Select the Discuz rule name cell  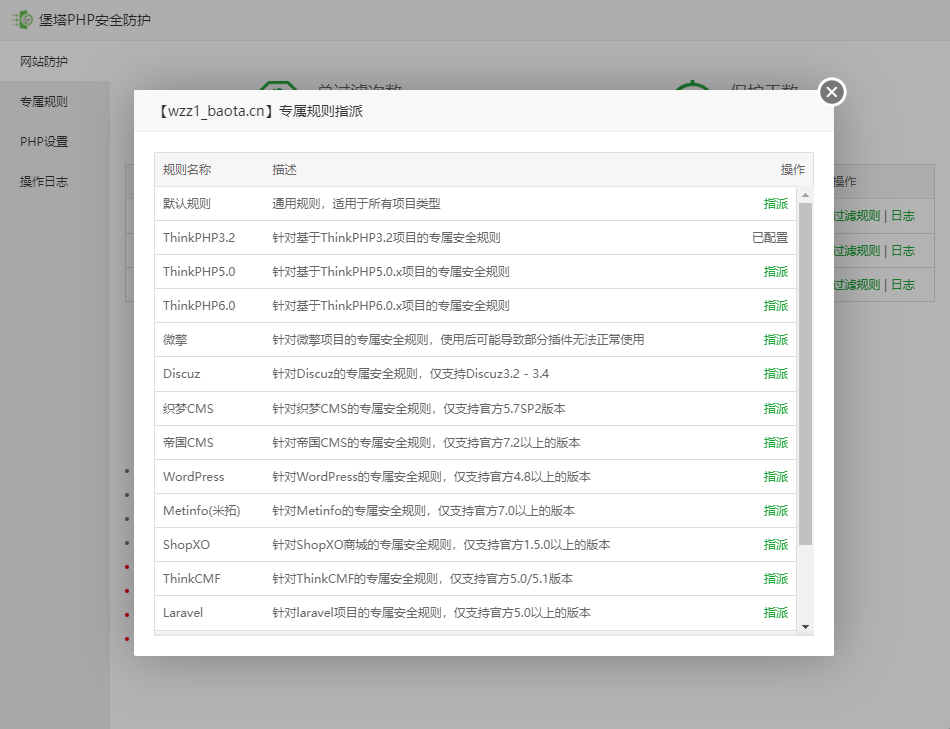point(181,374)
